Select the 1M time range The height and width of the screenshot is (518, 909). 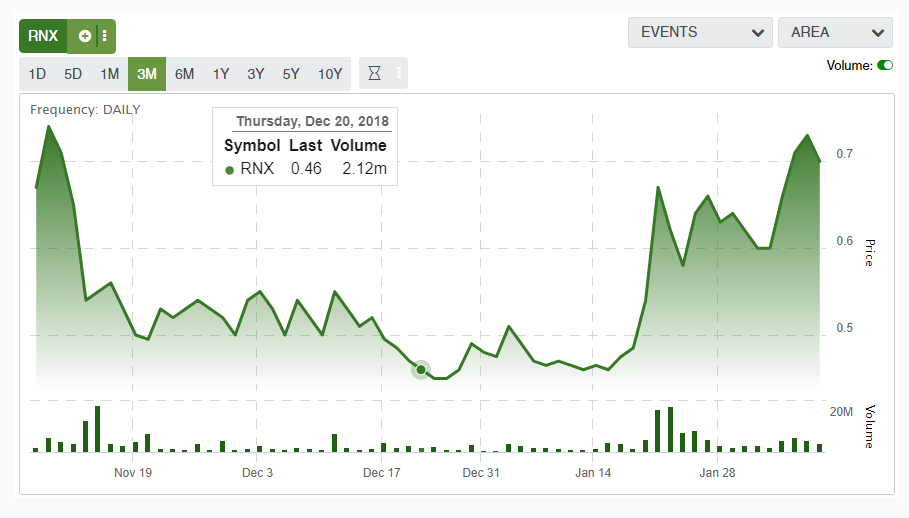pyautogui.click(x=110, y=74)
